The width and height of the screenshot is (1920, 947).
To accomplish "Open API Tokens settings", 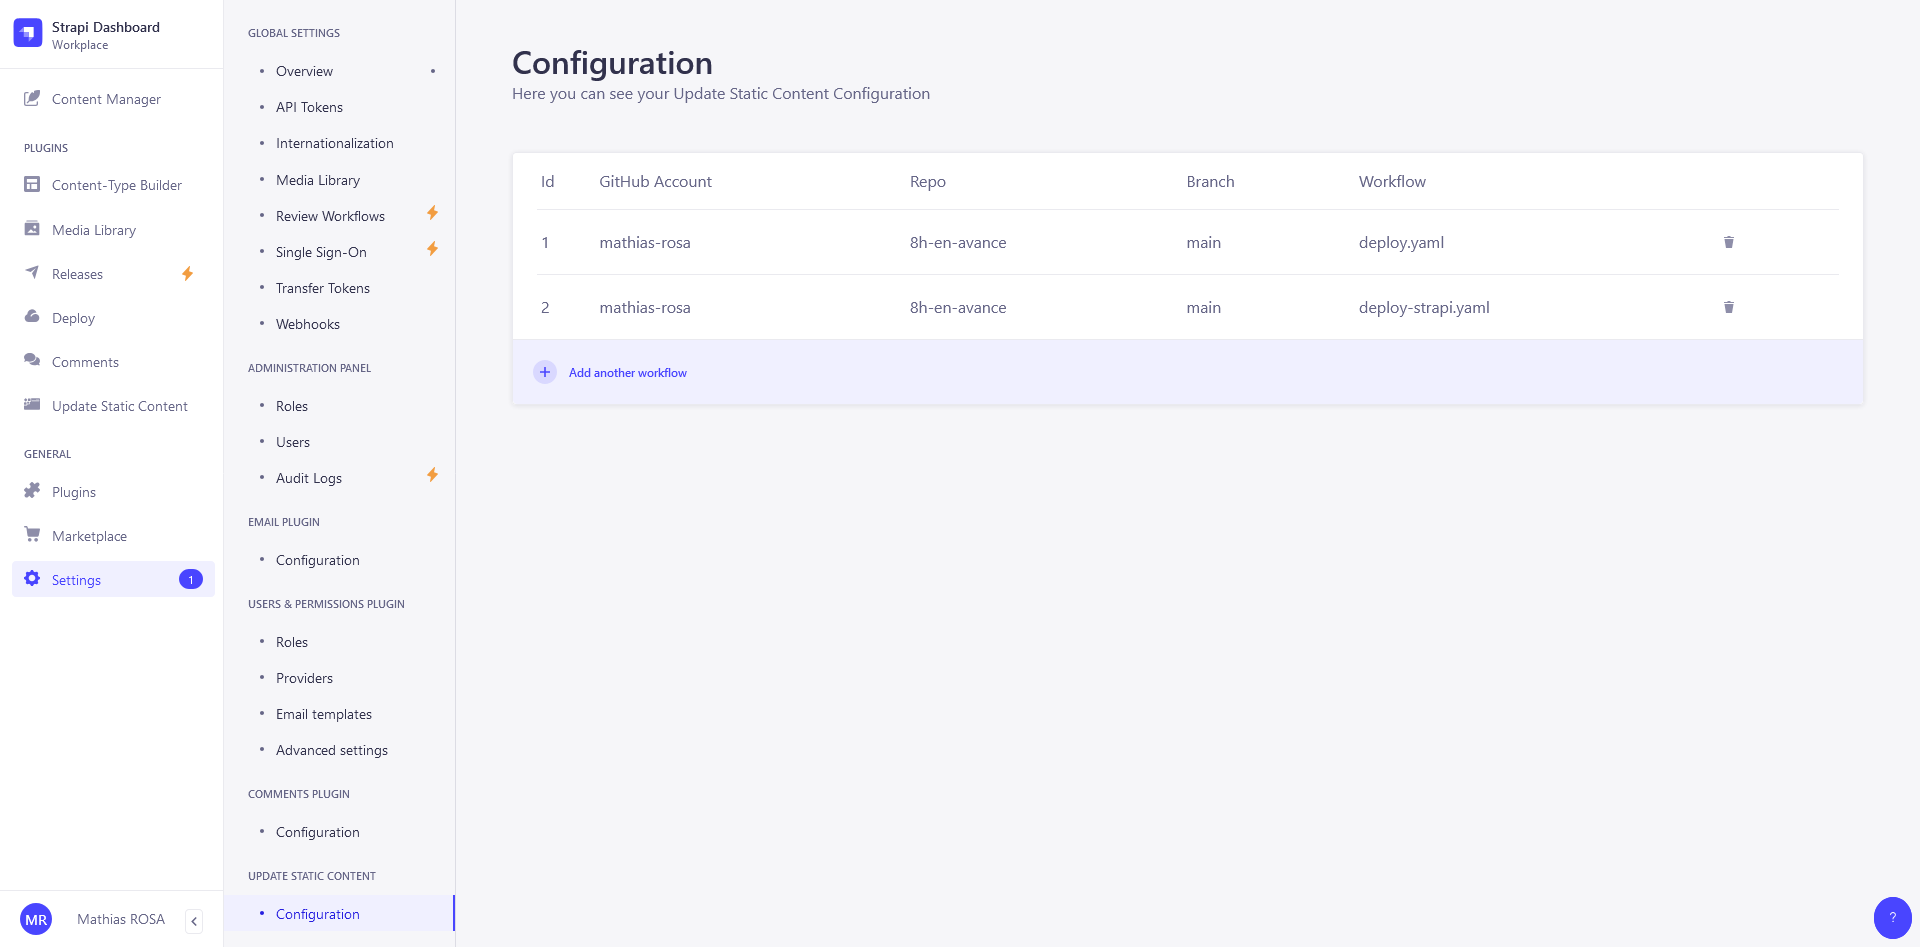I will click(x=309, y=107).
